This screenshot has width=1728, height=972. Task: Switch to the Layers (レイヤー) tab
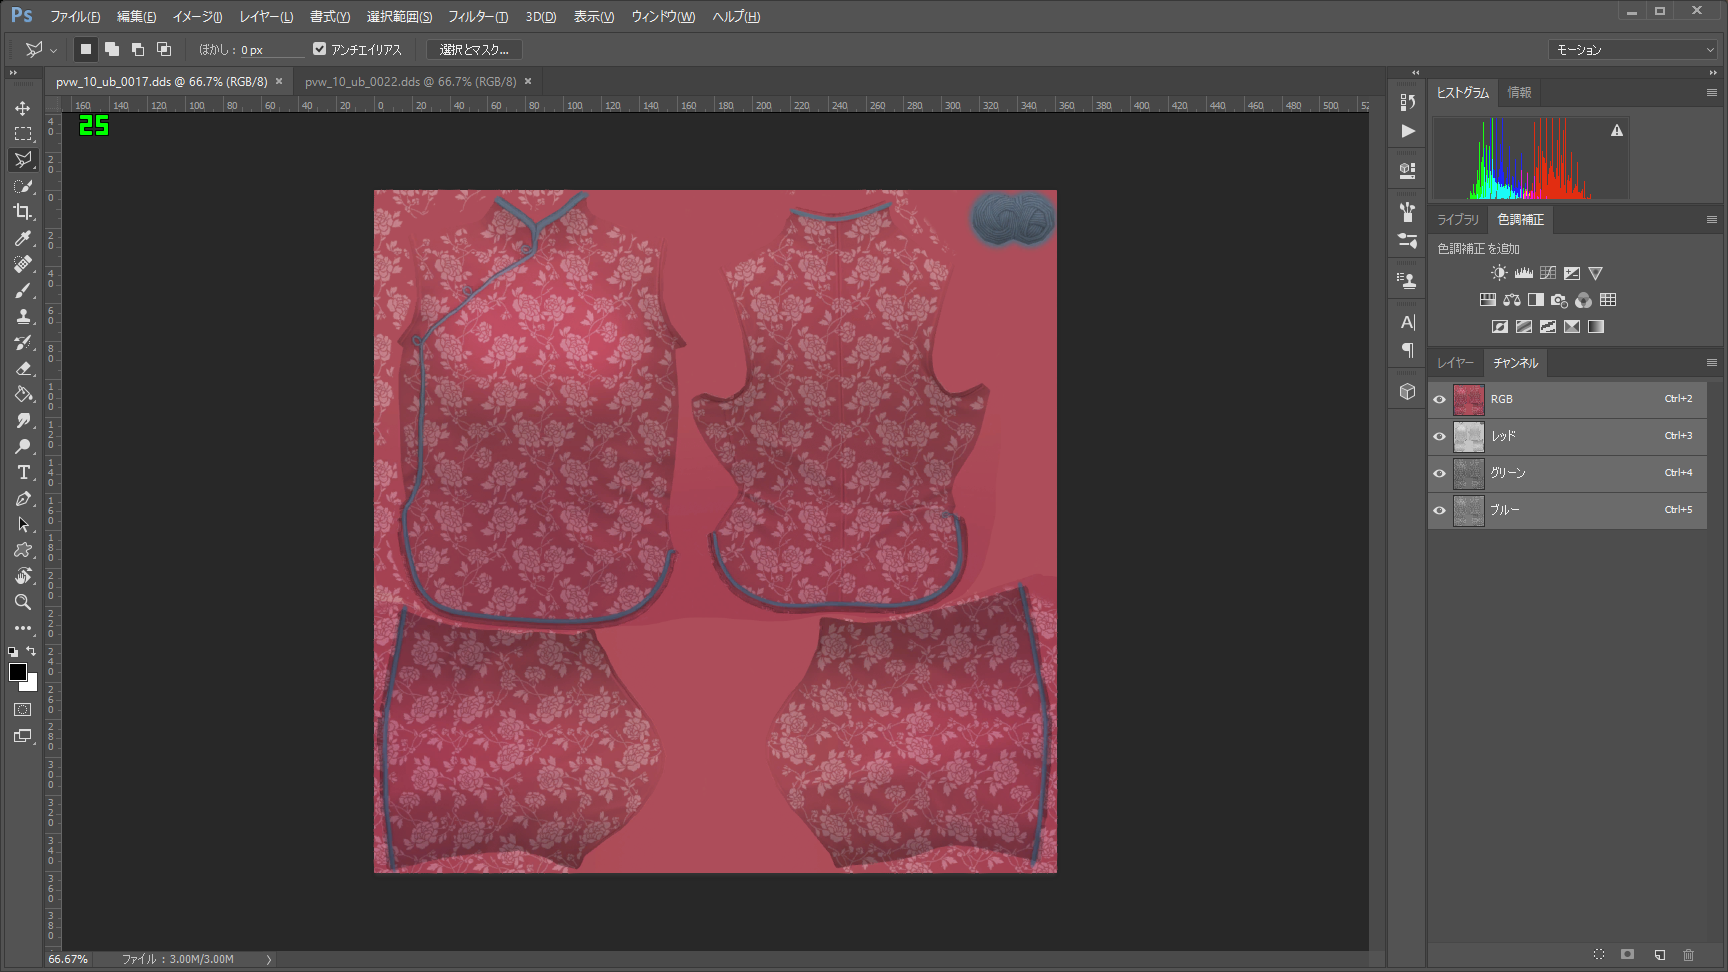click(x=1455, y=363)
